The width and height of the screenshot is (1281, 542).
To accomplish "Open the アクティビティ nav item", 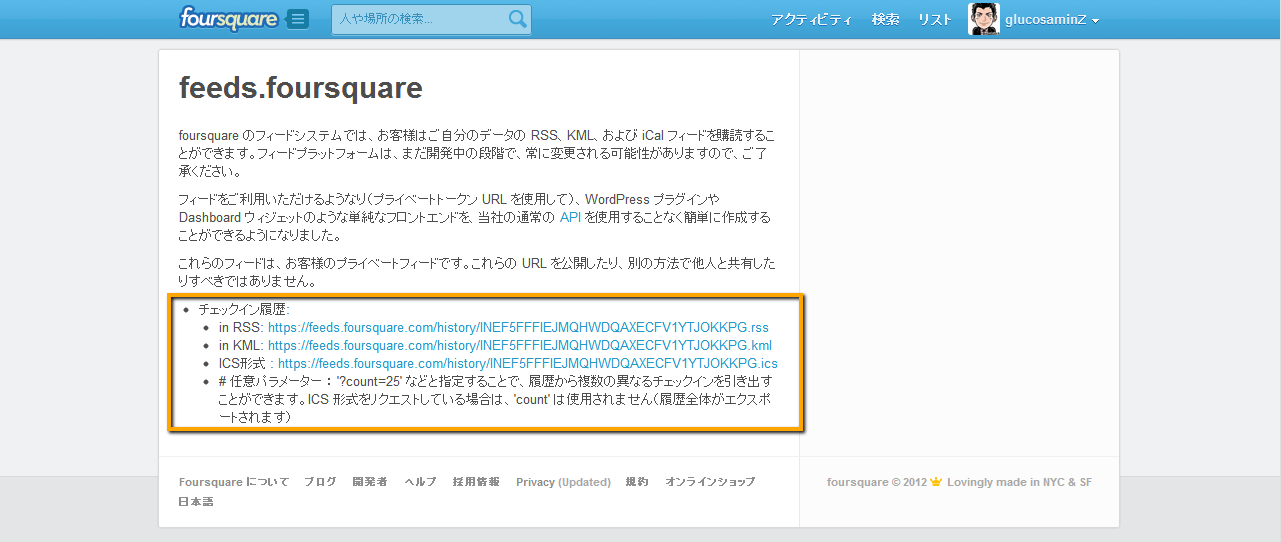I will [811, 20].
